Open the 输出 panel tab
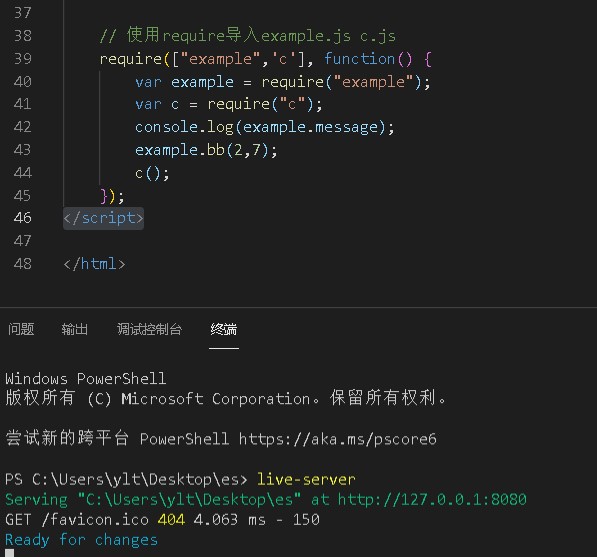 [75, 329]
